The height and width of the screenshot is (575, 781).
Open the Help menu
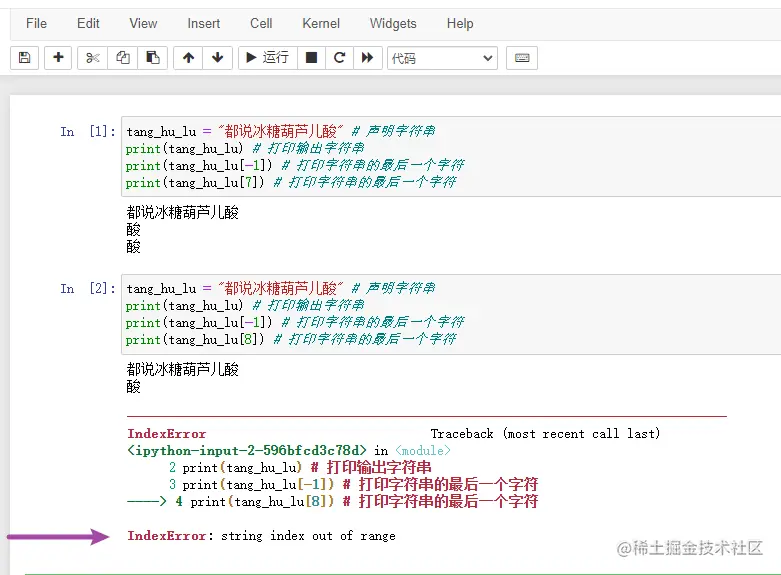(460, 23)
